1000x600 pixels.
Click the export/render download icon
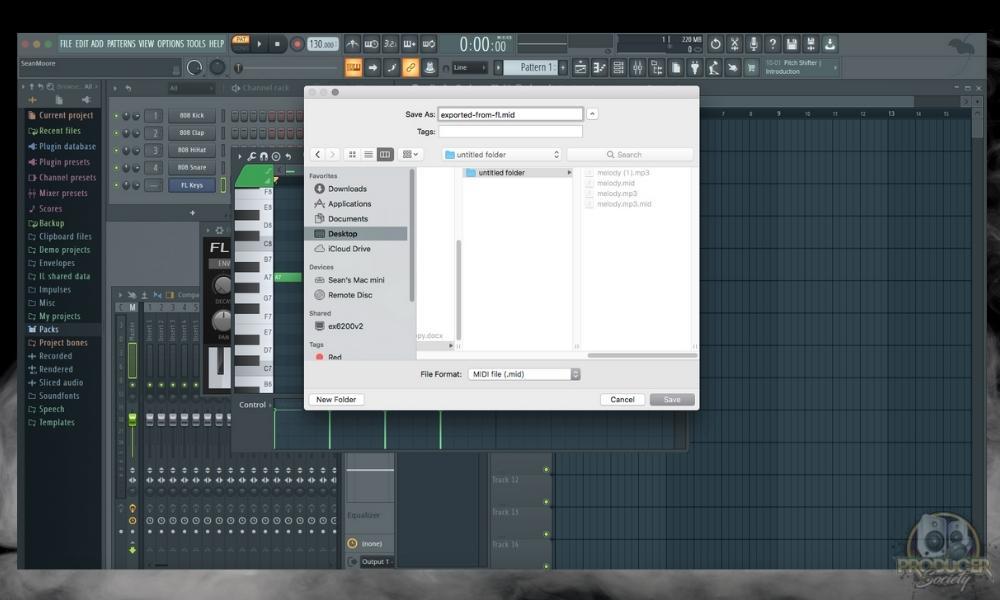(830, 44)
